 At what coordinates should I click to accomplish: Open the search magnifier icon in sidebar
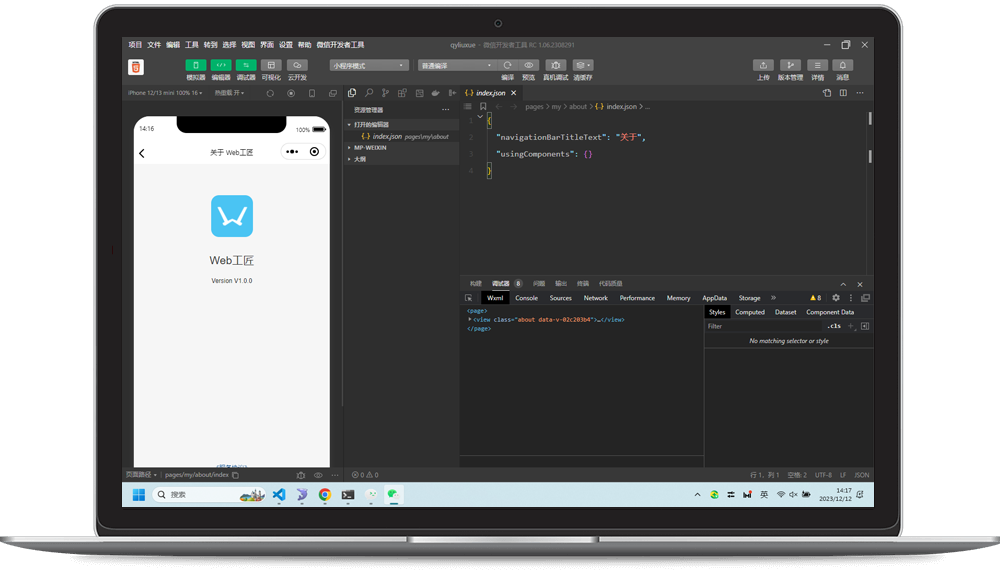point(369,93)
